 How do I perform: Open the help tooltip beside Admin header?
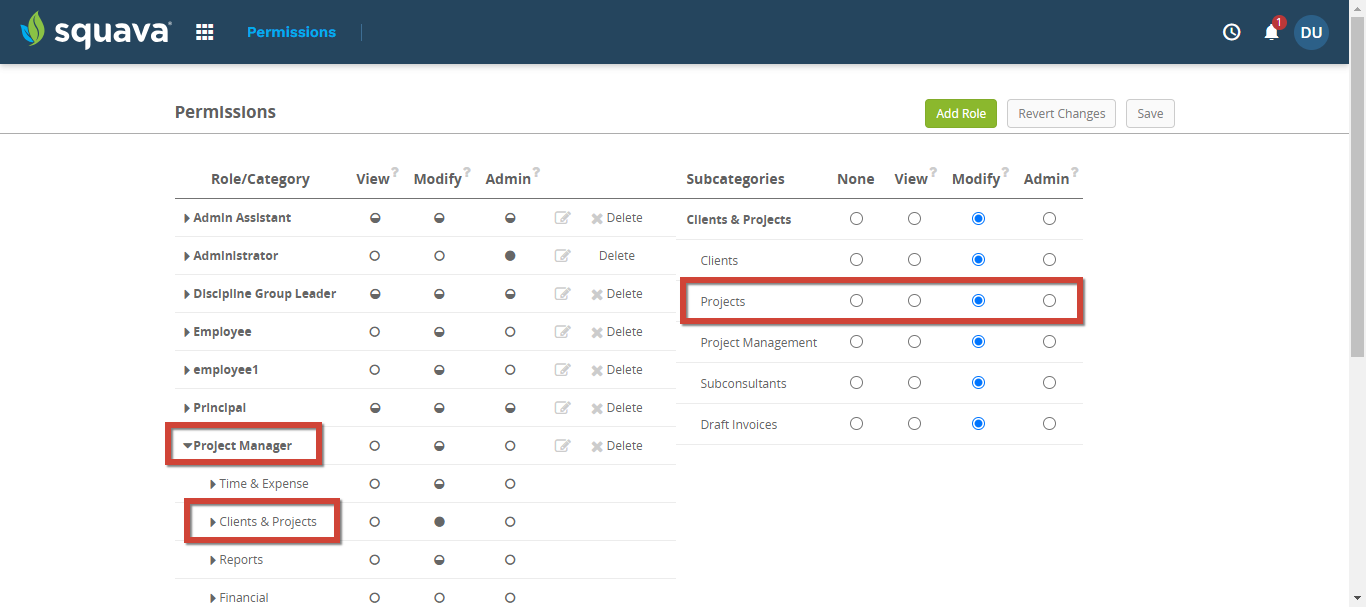click(x=536, y=171)
